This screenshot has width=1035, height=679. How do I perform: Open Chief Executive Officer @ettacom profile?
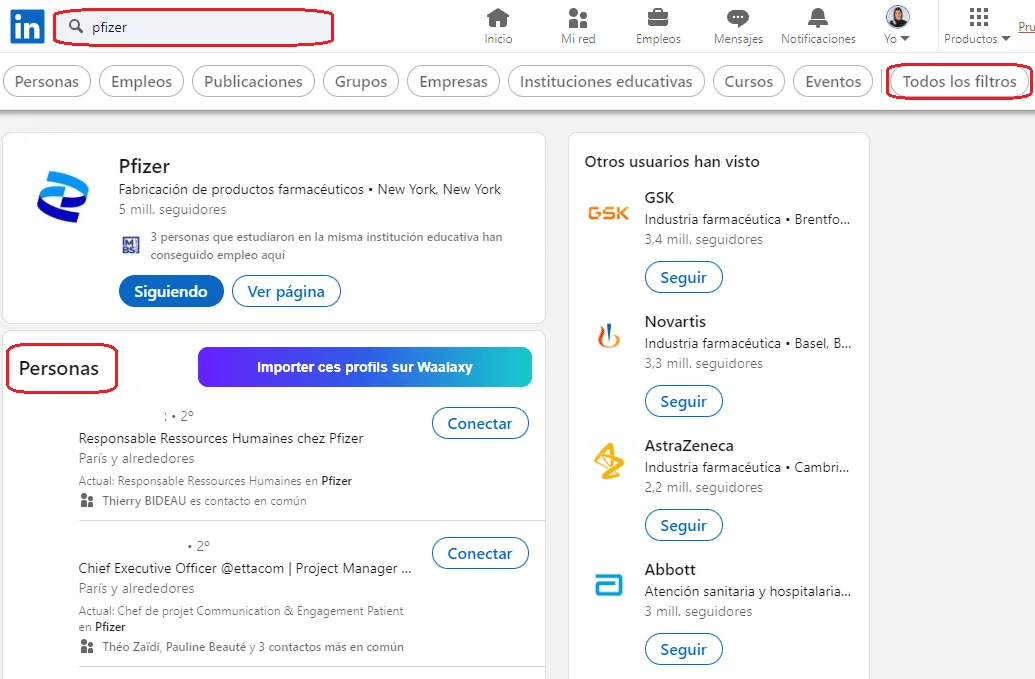point(244,568)
